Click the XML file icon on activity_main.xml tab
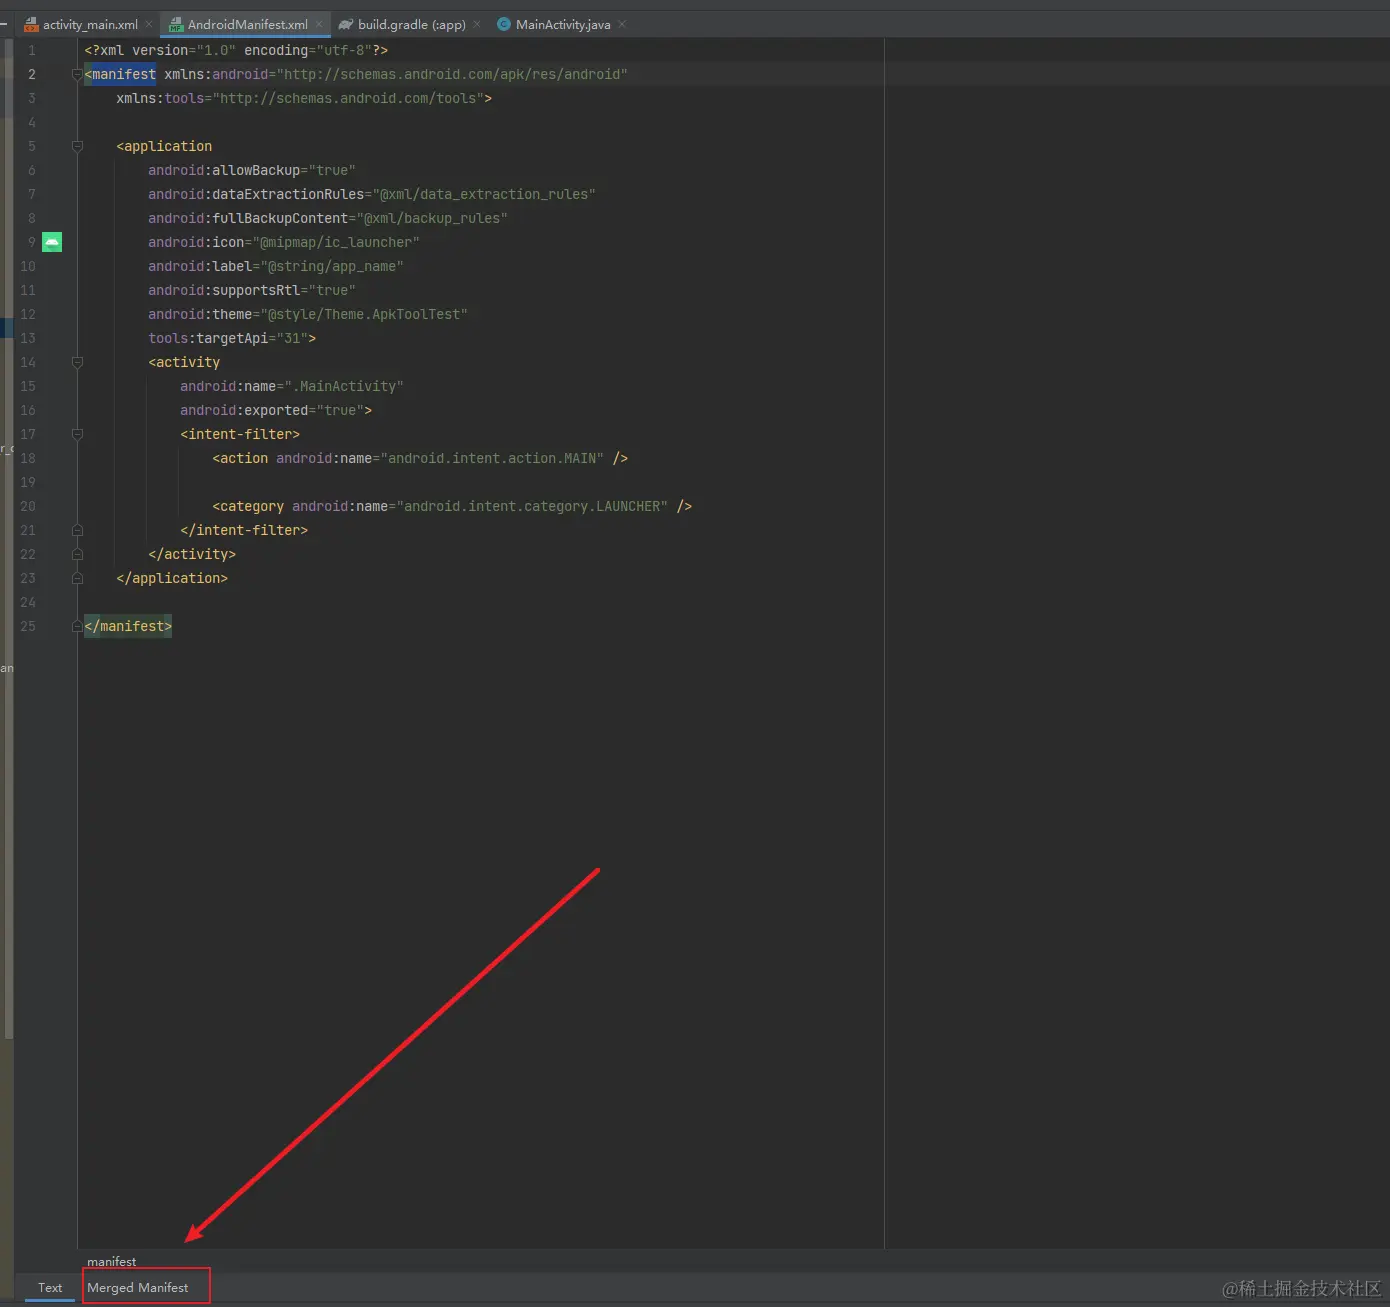This screenshot has width=1390, height=1307. pyautogui.click(x=31, y=25)
